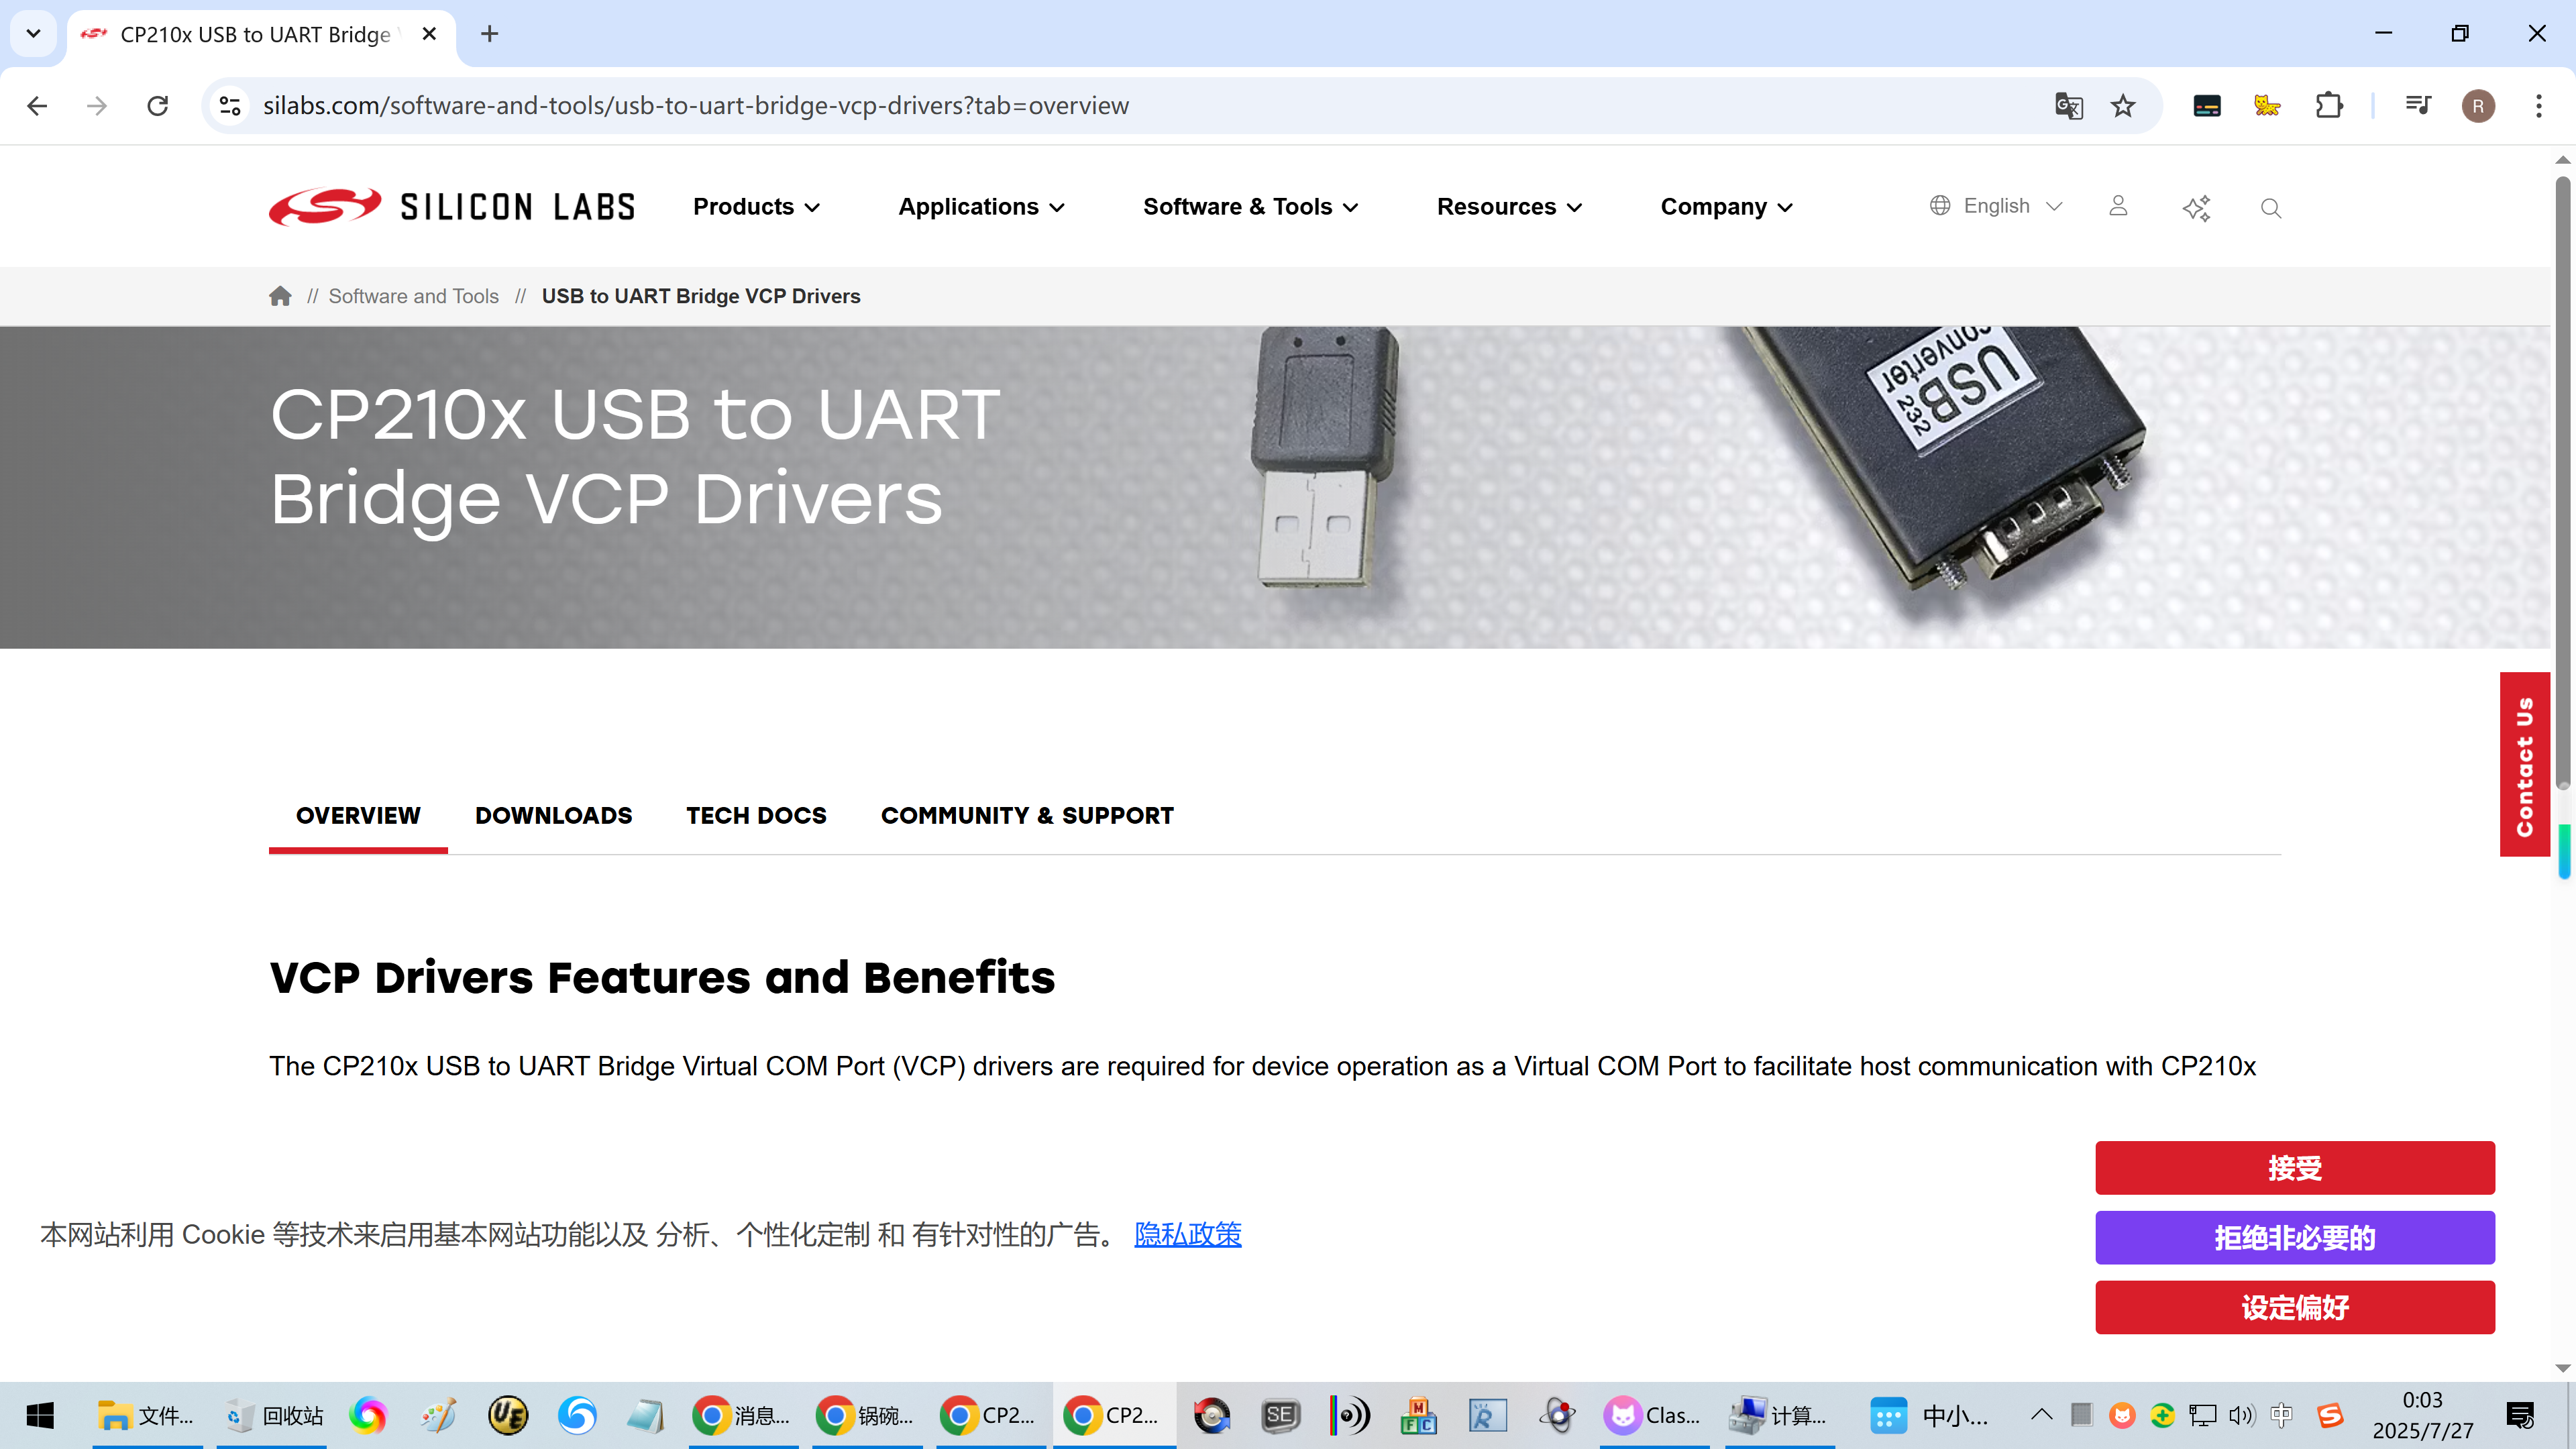This screenshot has width=2576, height=1449.
Task: Open the notification center icon
Action: point(2520,1415)
